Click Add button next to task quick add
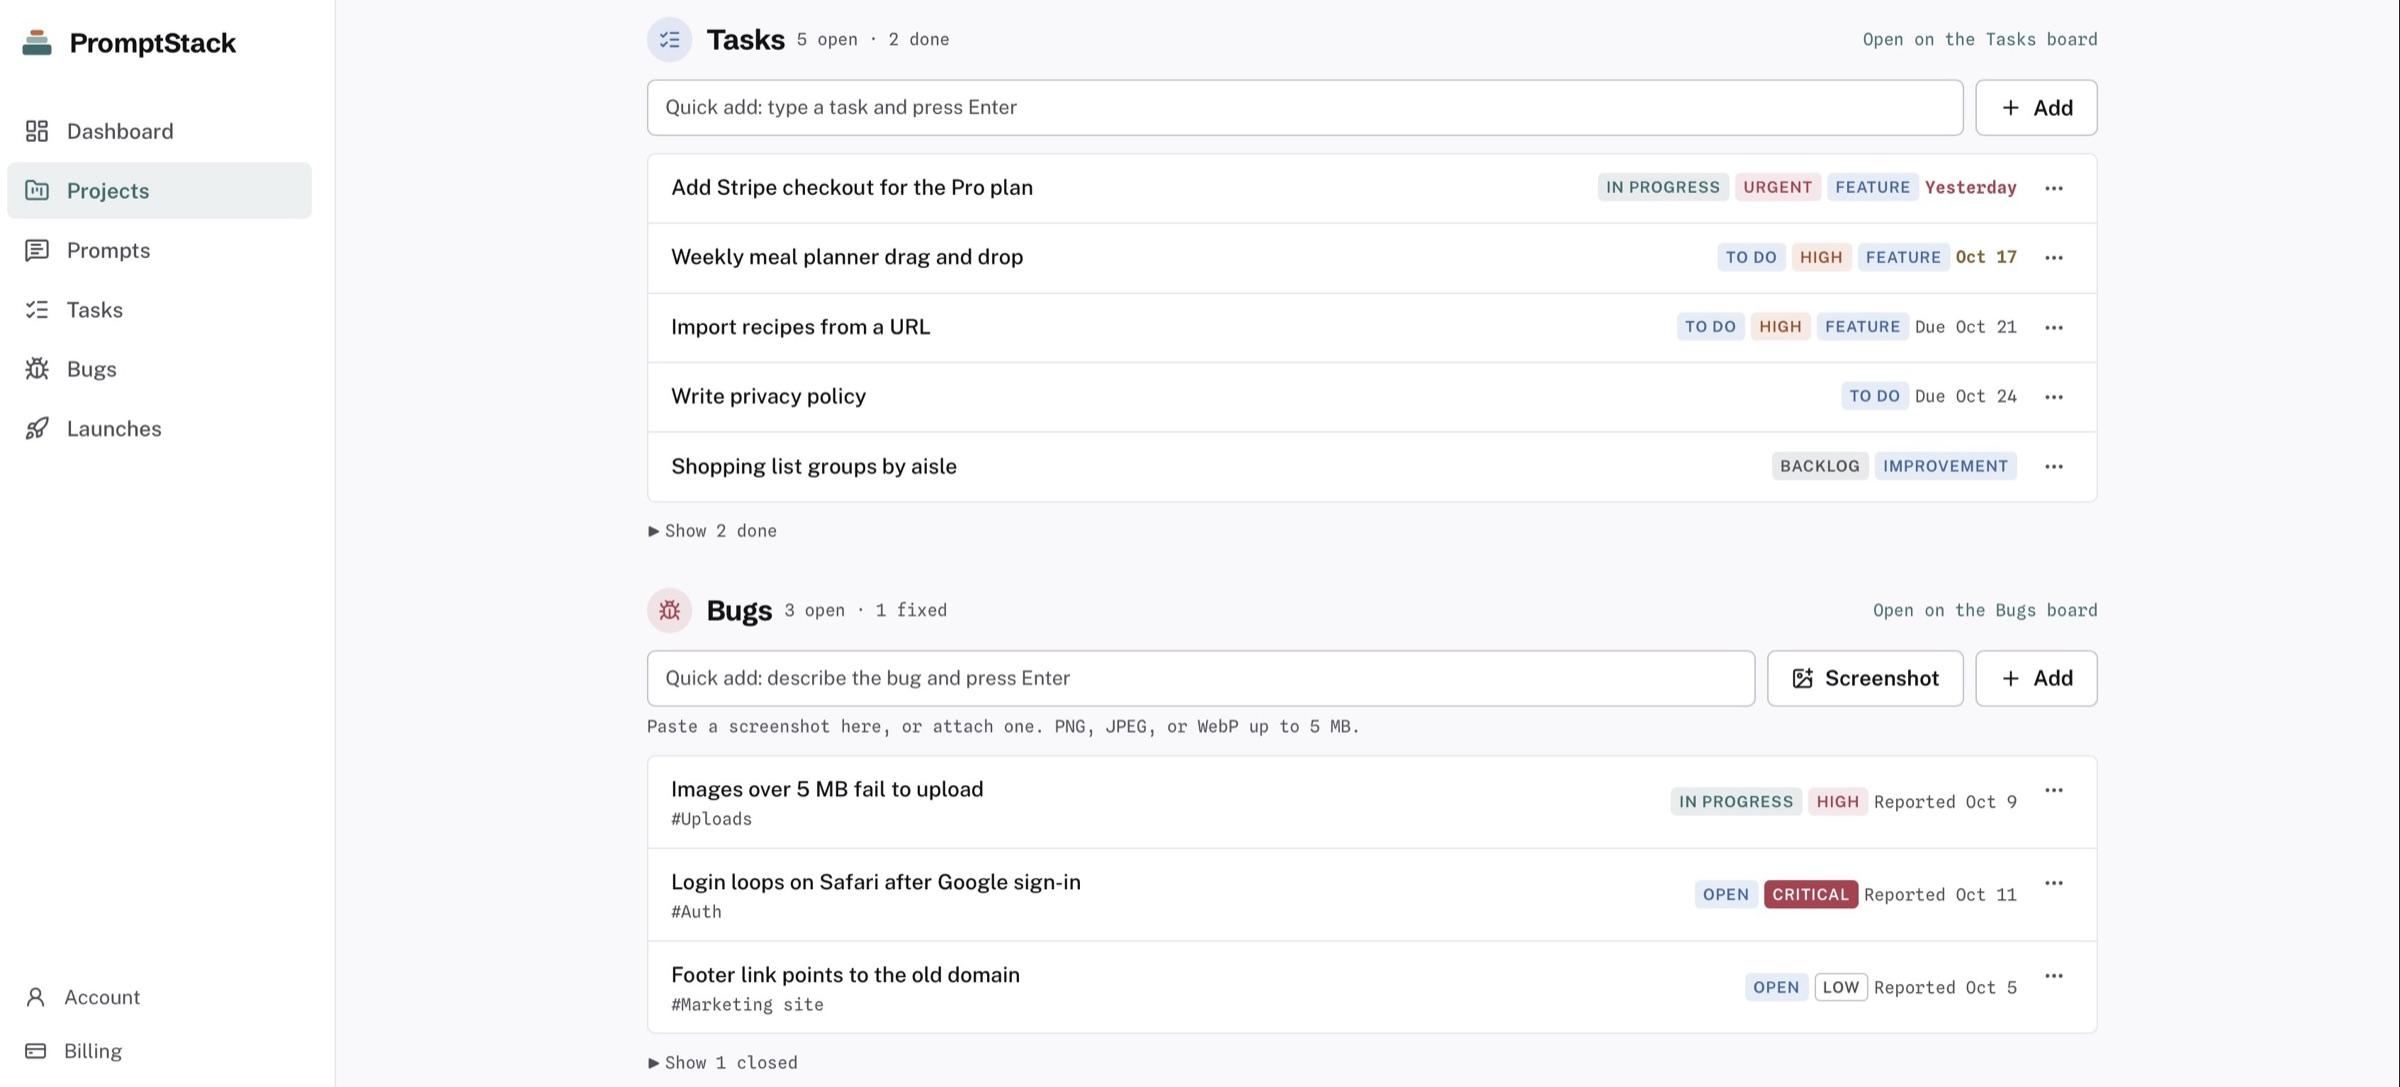The height and width of the screenshot is (1087, 2400). tap(2036, 108)
